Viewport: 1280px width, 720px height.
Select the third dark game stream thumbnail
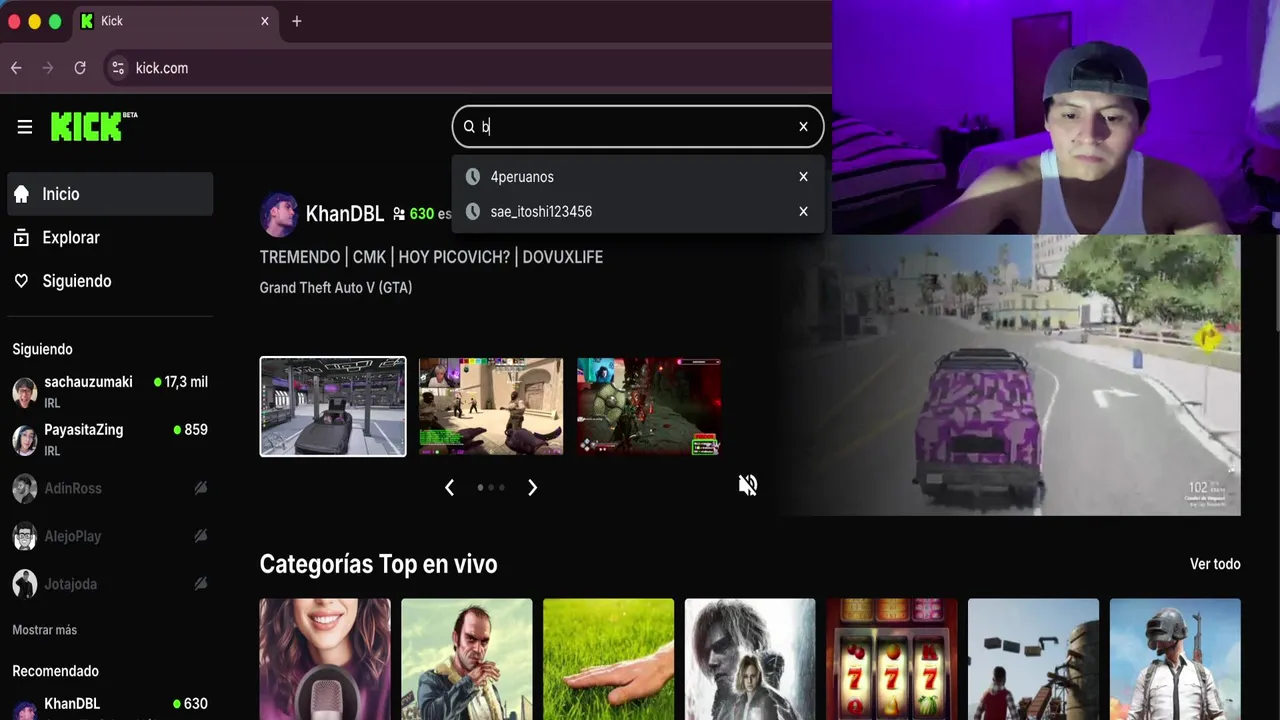click(x=649, y=406)
